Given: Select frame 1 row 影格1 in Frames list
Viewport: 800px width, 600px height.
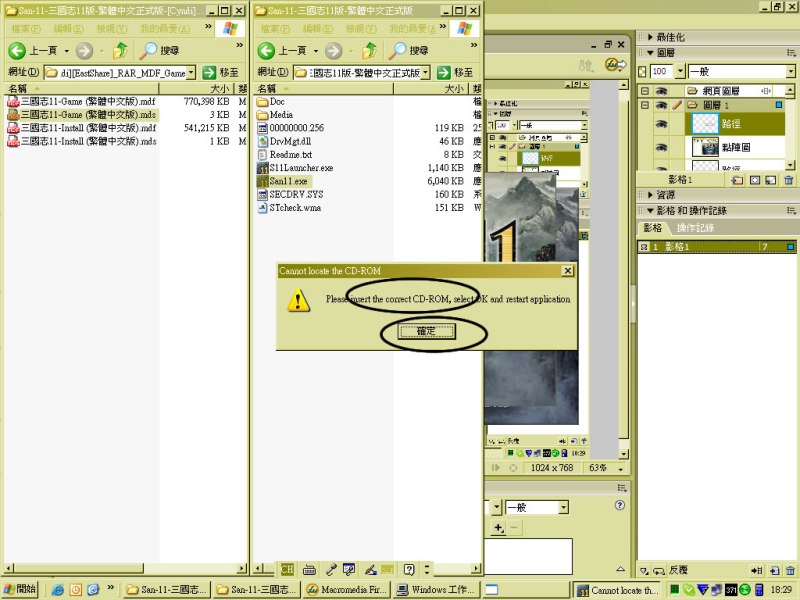Looking at the screenshot, I should pos(716,247).
